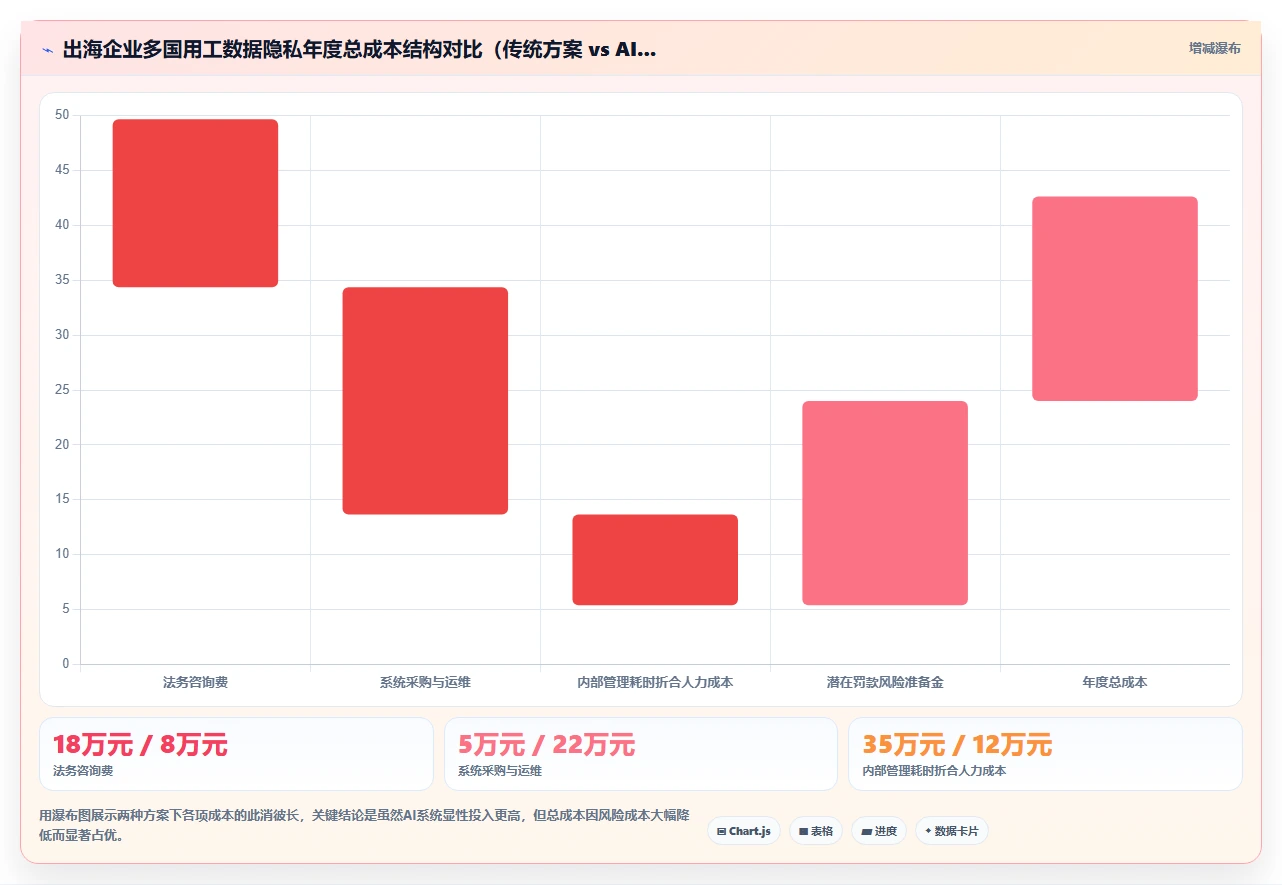Click 内部管理耗时折合人力成本 caption under 35万元 card
This screenshot has width=1282, height=885.
click(934, 771)
